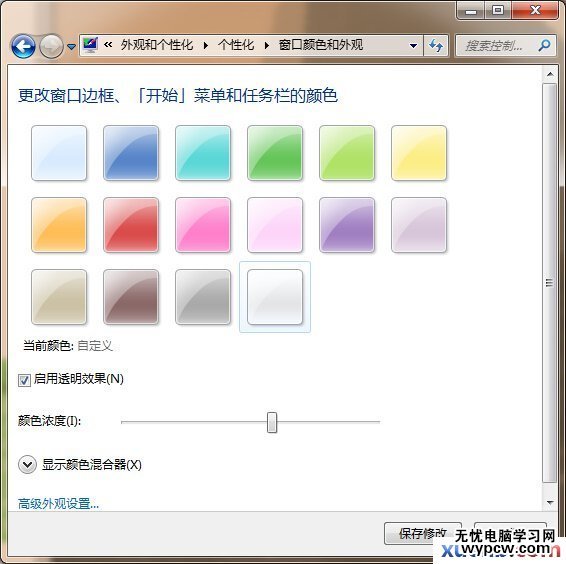
Task: Toggle the 启用透明效果 checkbox
Action: (24, 380)
